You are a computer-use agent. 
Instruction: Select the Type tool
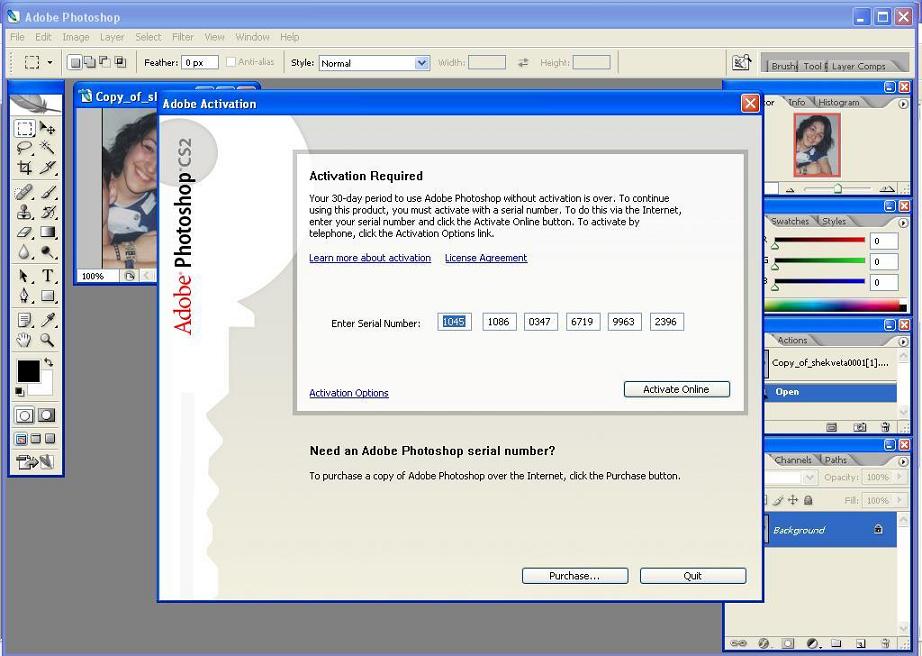point(48,276)
